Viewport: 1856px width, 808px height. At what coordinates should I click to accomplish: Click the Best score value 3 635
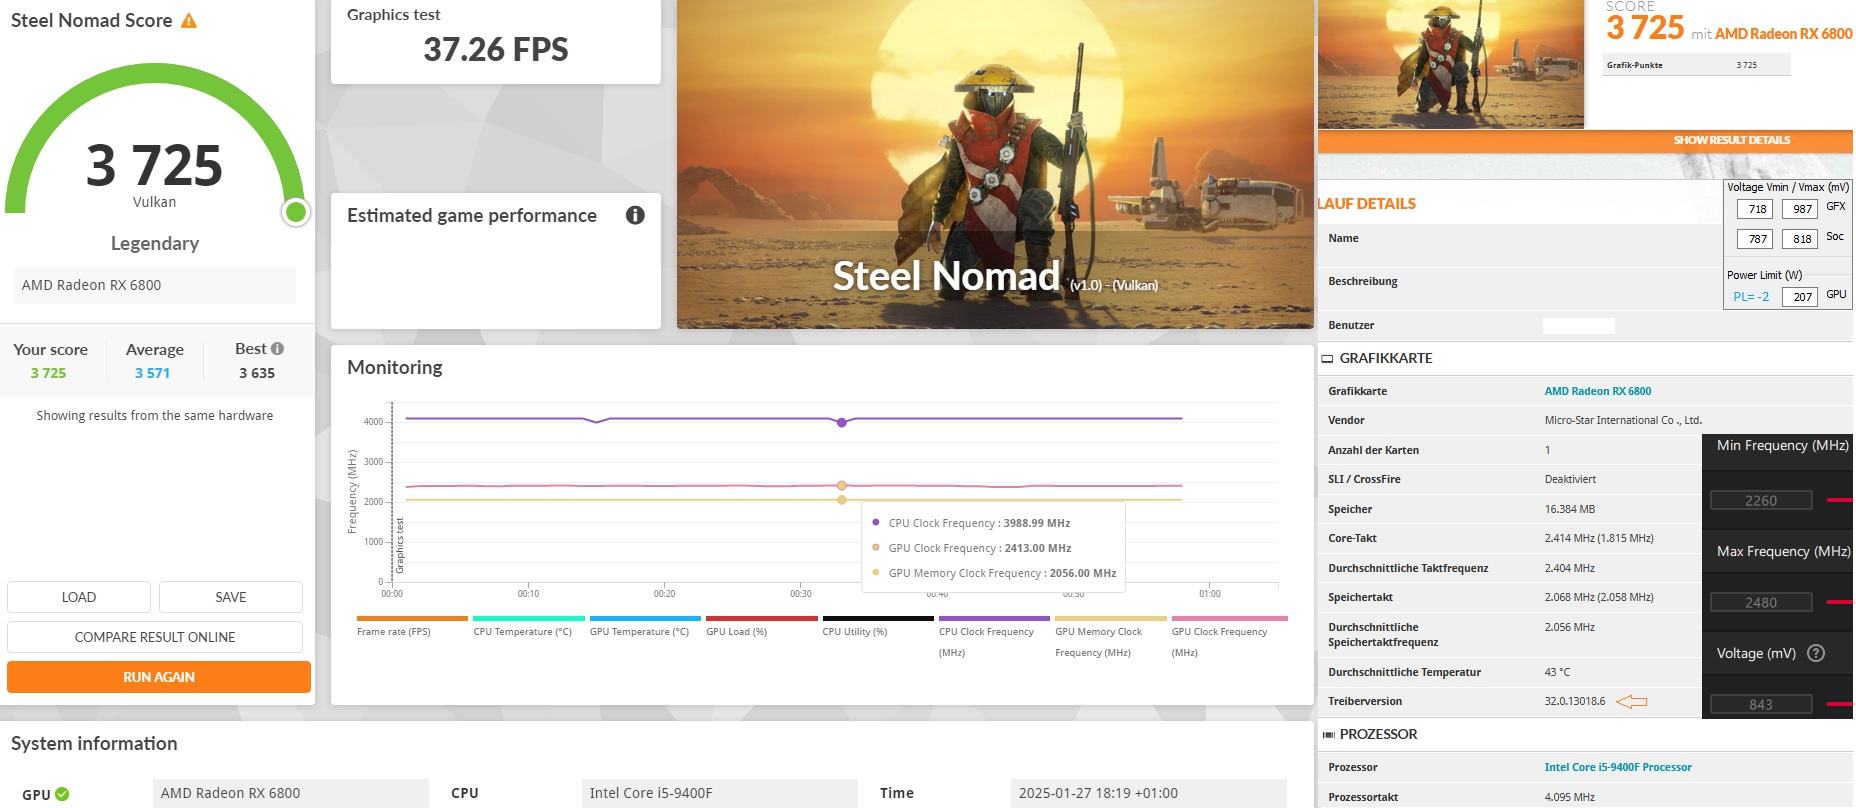pyautogui.click(x=257, y=373)
